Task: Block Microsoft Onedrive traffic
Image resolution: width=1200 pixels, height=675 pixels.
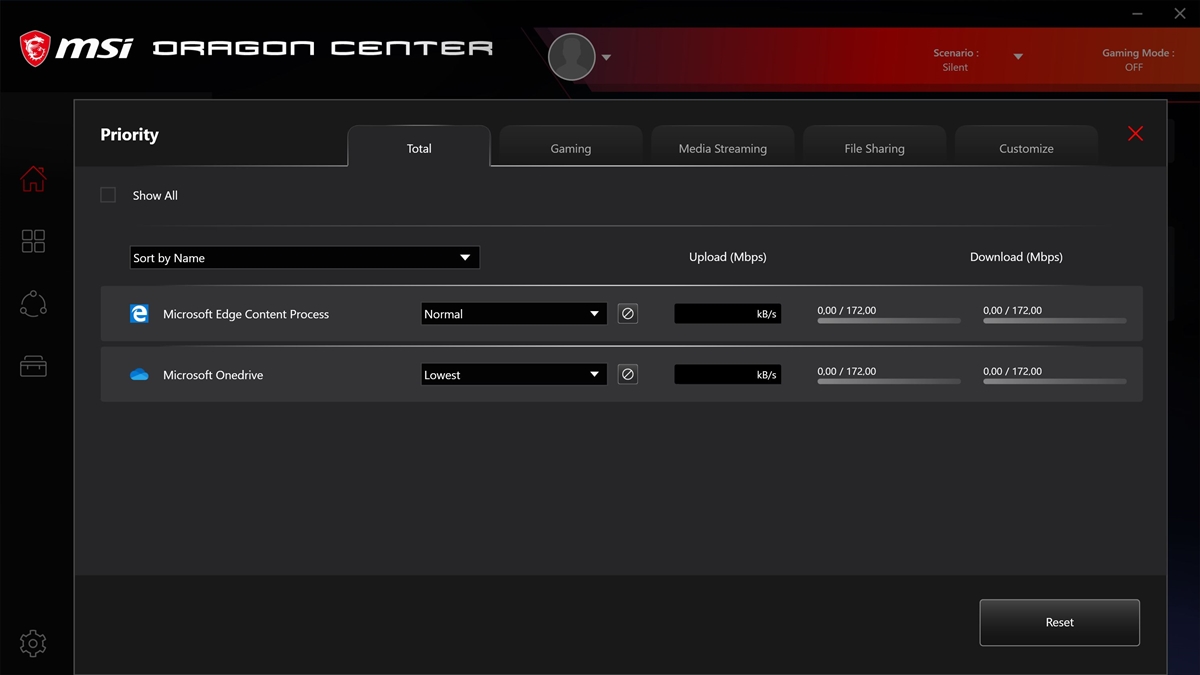Action: tap(628, 375)
